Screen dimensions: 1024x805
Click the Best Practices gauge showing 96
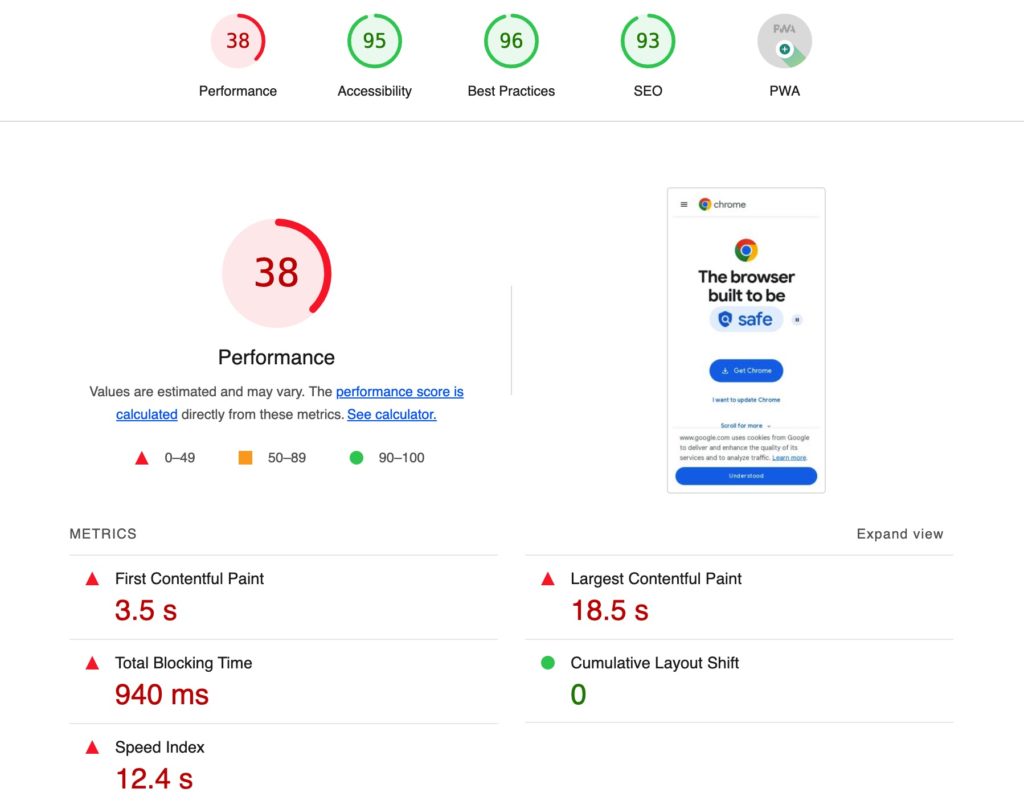click(510, 41)
